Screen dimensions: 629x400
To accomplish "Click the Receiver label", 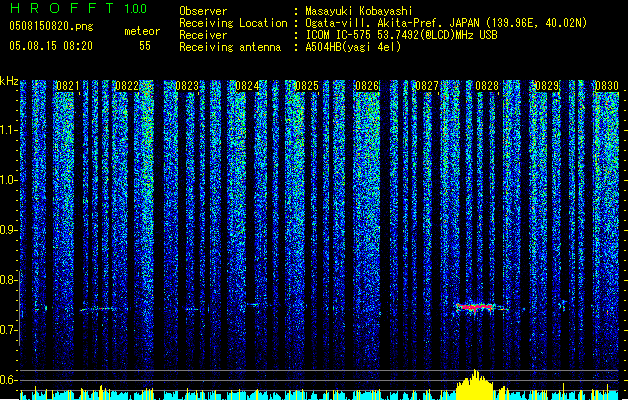I will [x=203, y=35].
